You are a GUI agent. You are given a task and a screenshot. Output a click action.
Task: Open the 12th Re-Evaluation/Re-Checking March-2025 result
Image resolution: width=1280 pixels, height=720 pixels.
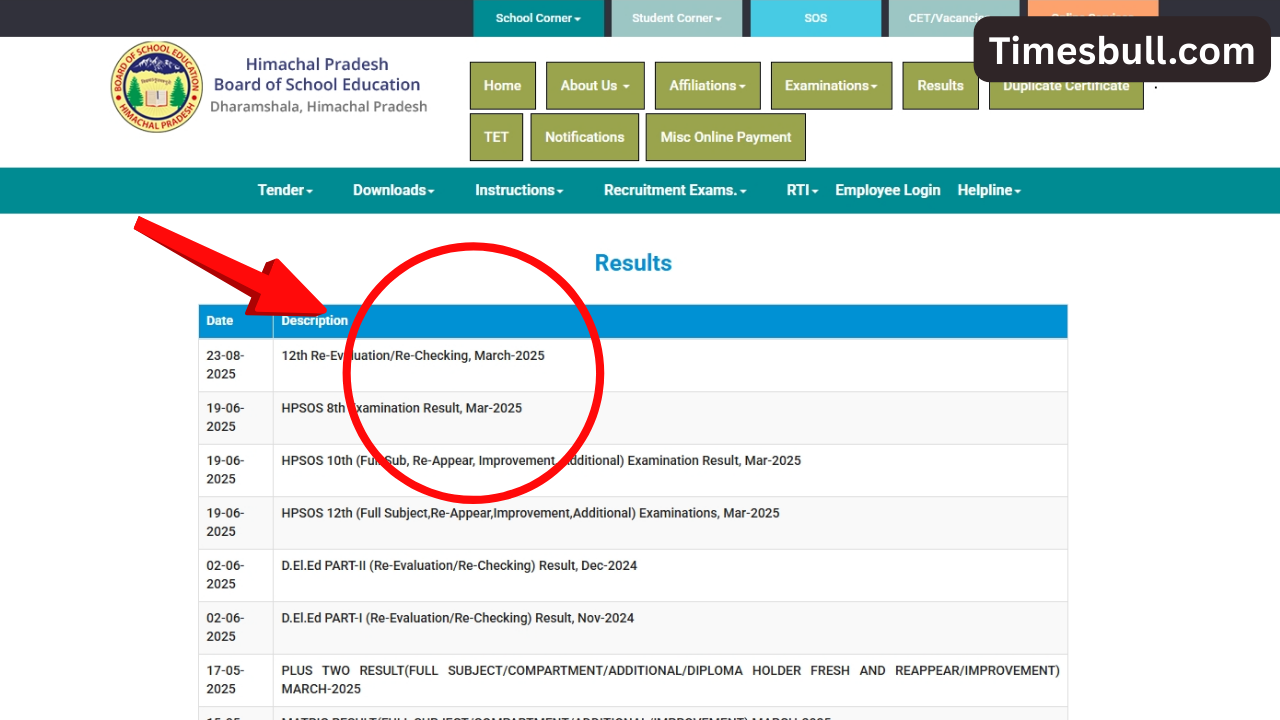[413, 355]
